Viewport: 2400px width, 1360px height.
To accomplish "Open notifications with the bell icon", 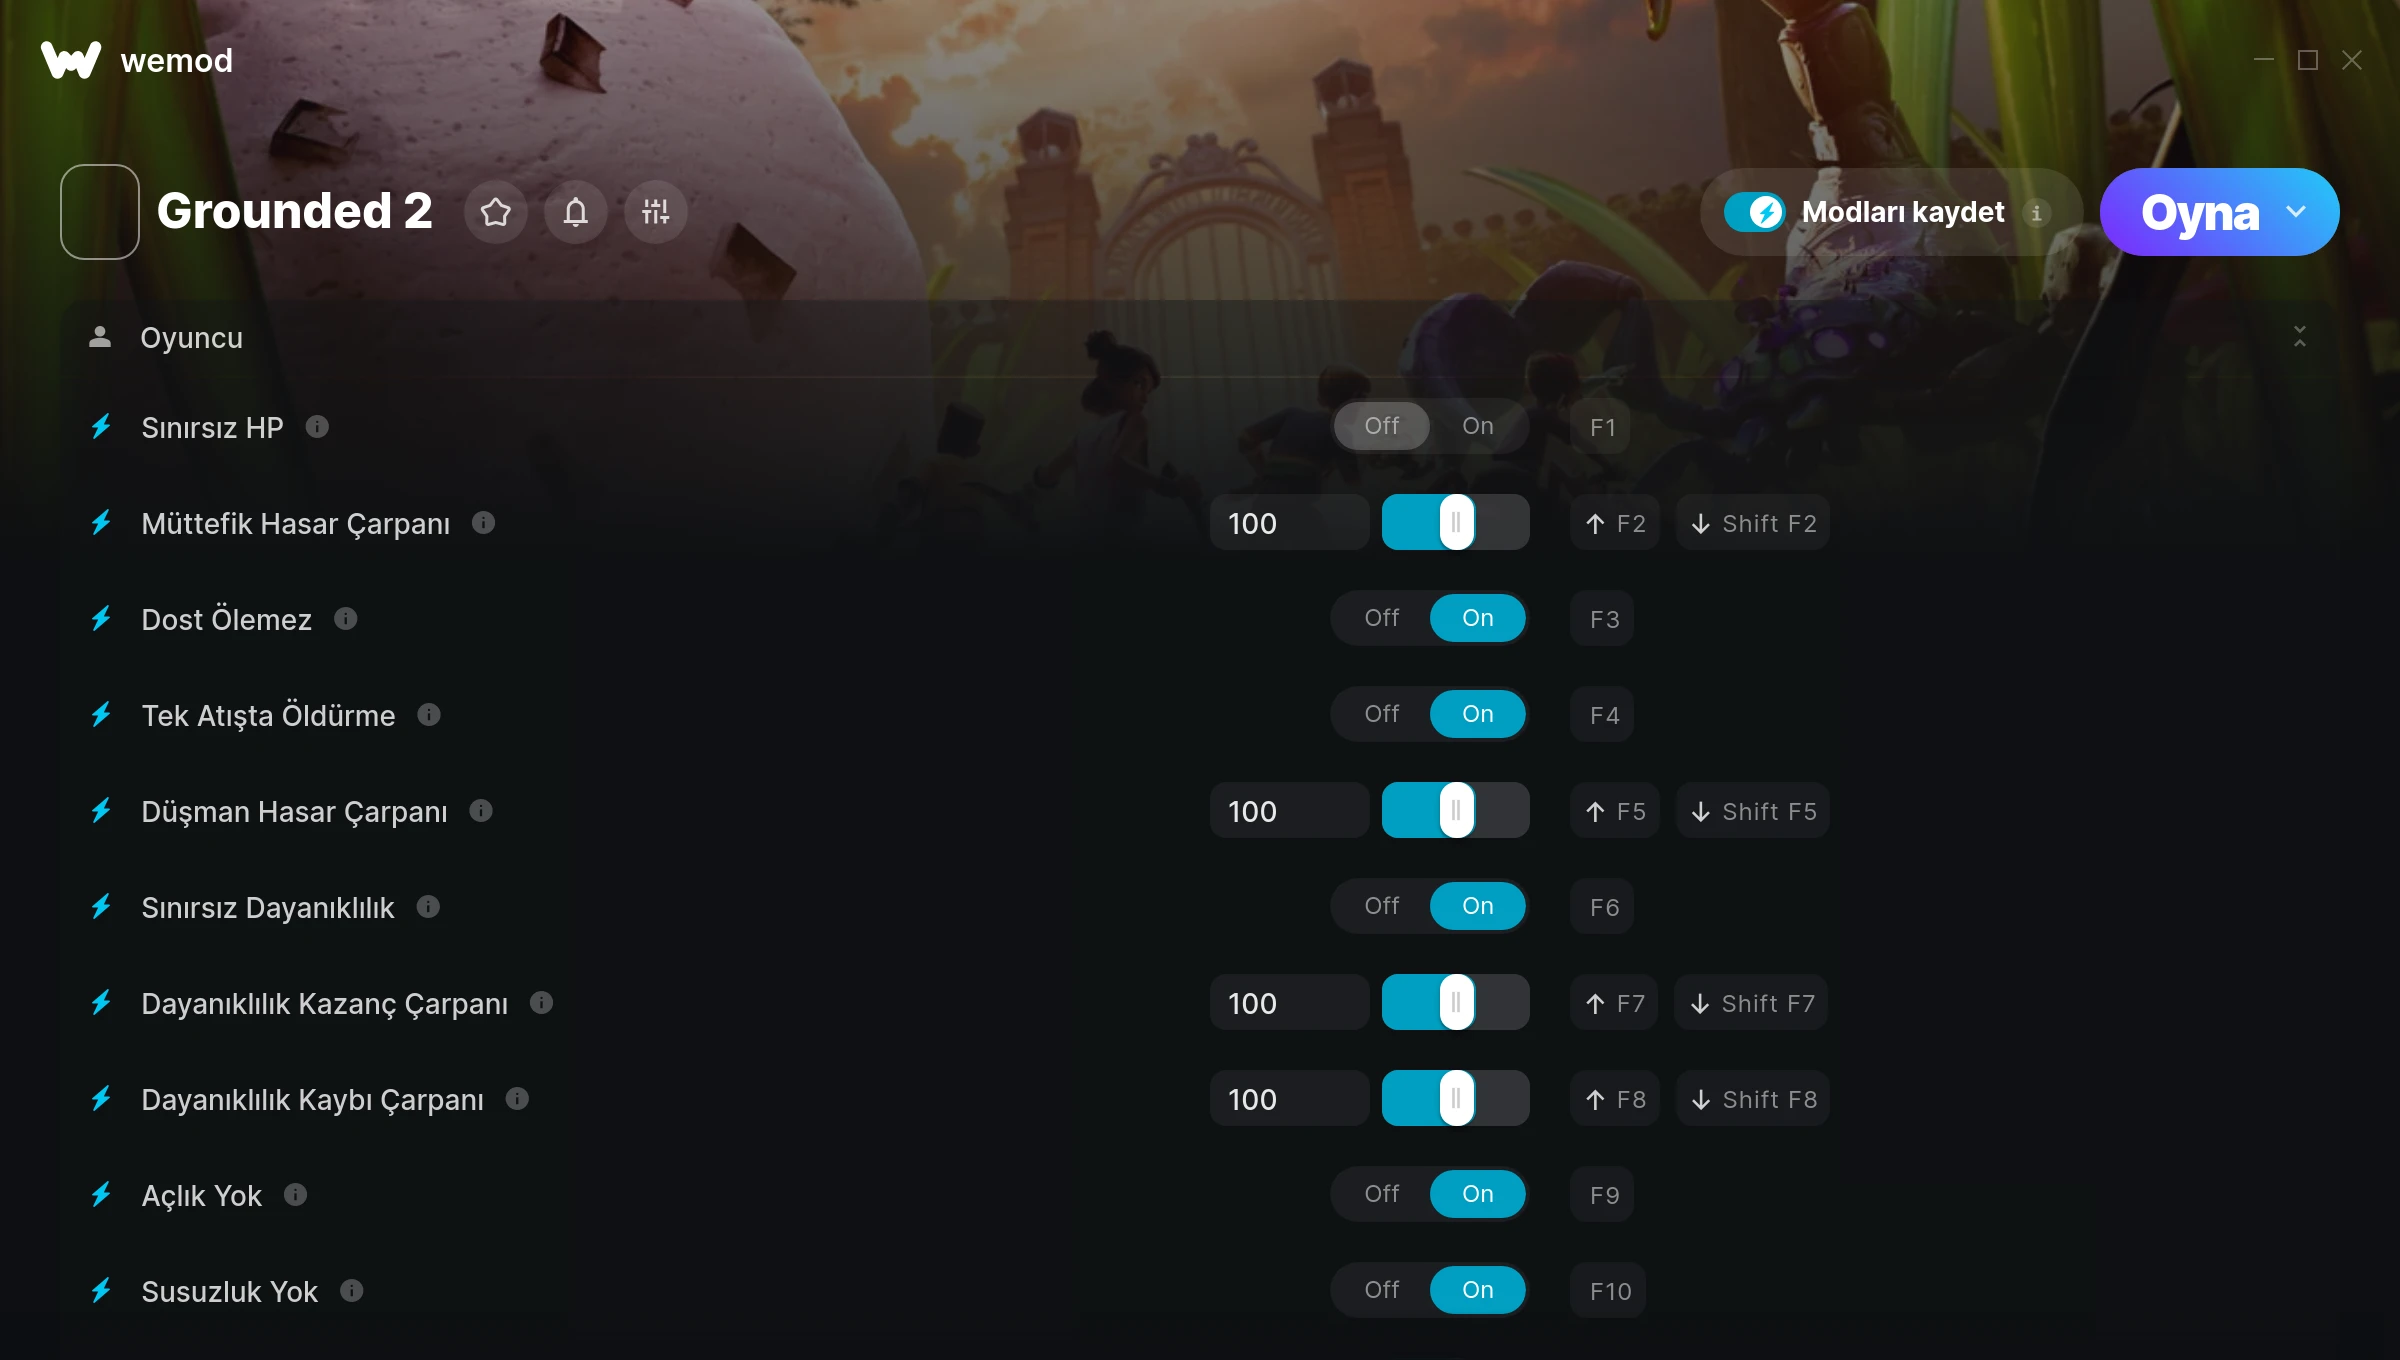I will (575, 212).
